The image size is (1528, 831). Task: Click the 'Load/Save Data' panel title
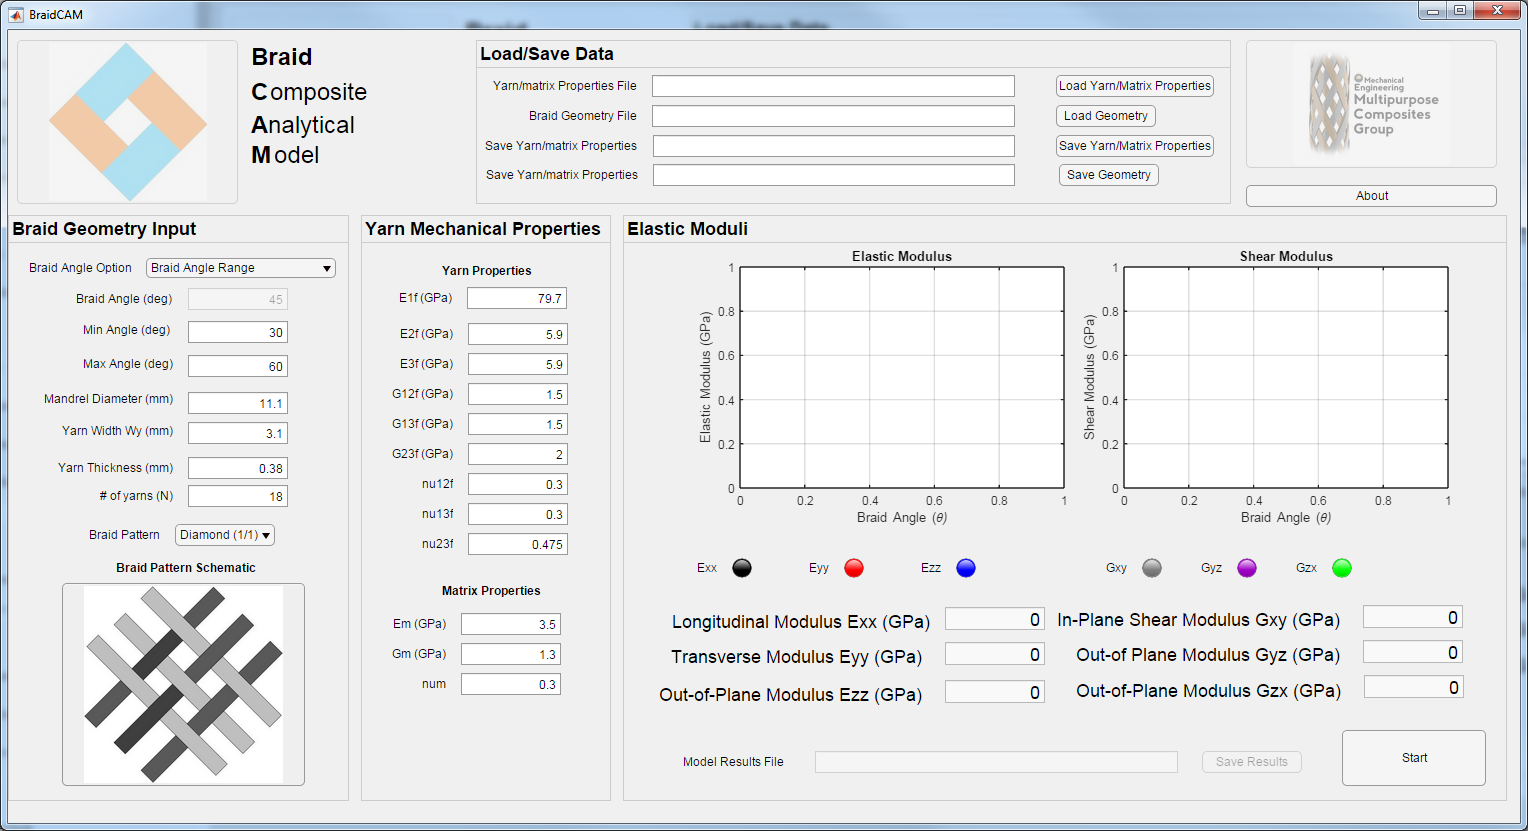coord(547,54)
